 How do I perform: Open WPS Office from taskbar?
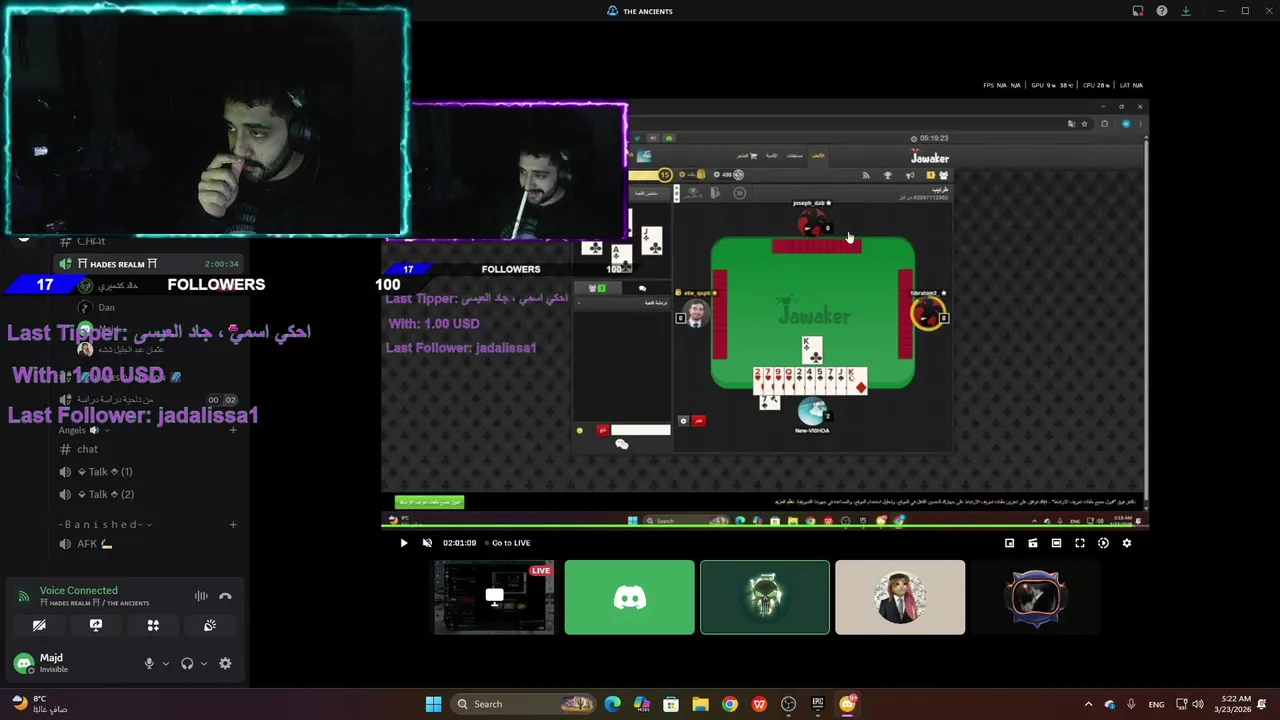click(x=759, y=704)
